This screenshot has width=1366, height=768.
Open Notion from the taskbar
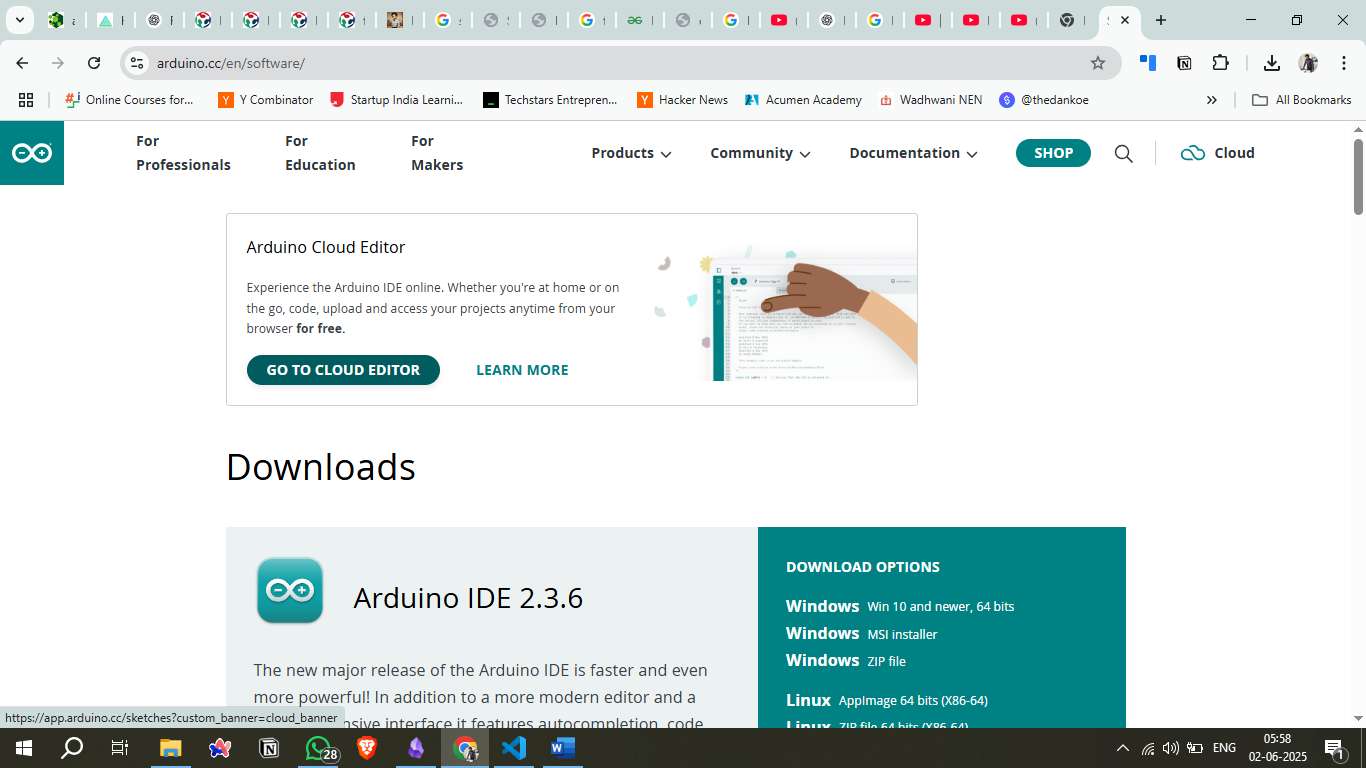[269, 748]
